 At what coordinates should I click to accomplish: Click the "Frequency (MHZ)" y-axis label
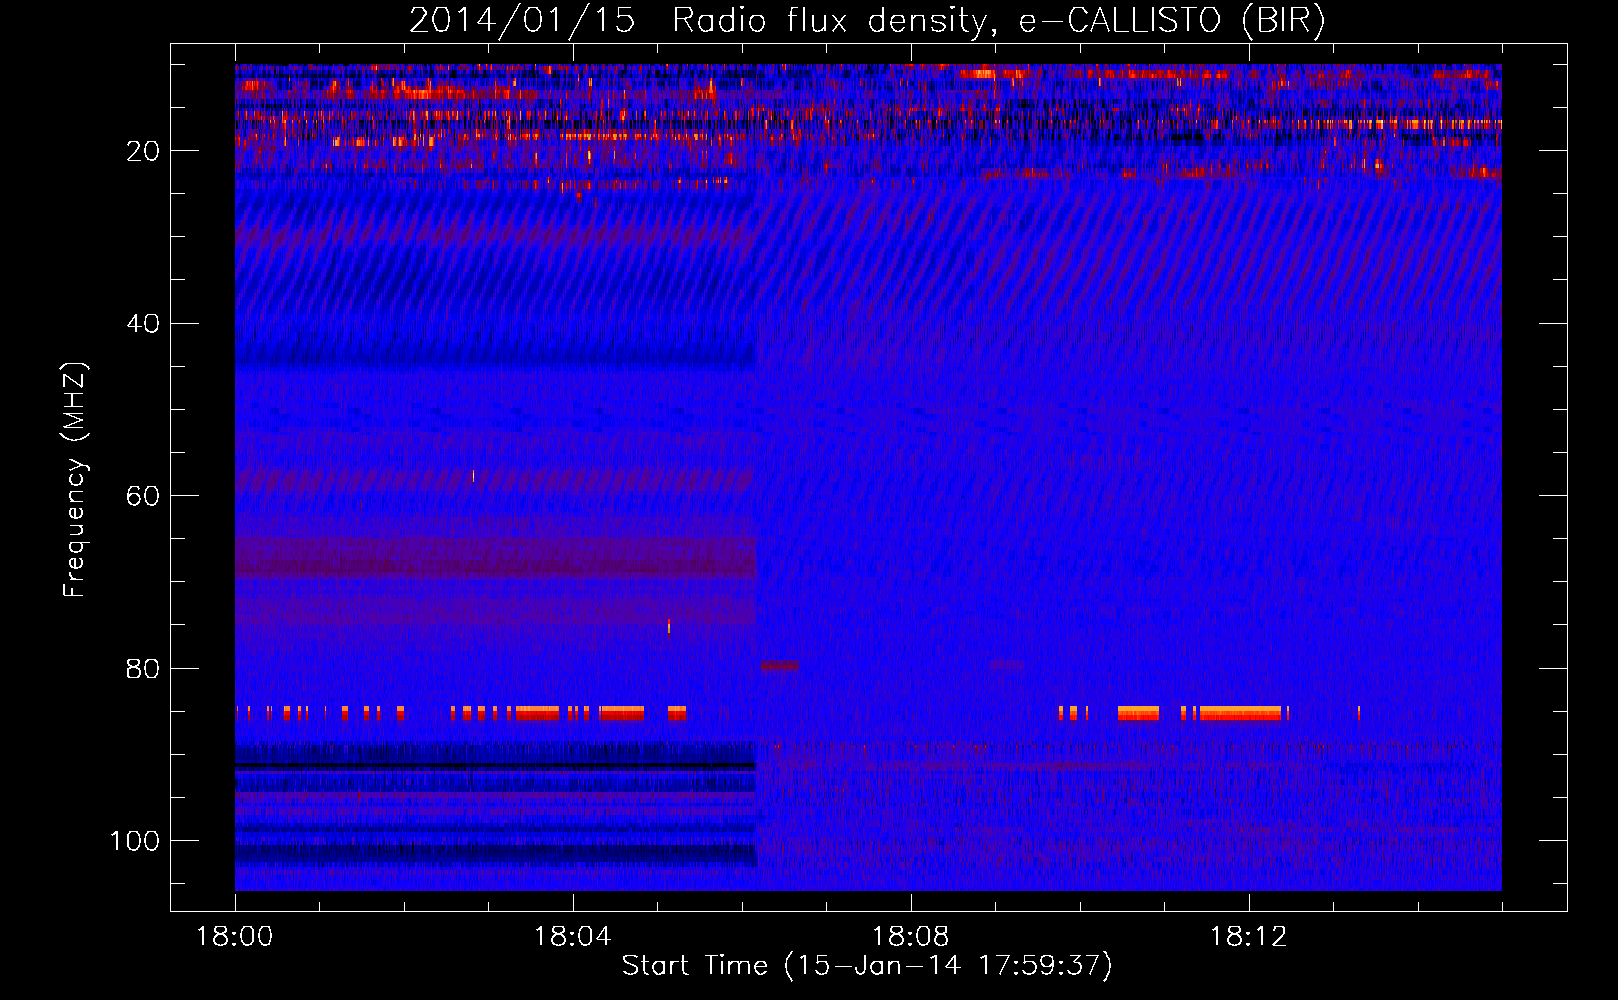[x=75, y=479]
